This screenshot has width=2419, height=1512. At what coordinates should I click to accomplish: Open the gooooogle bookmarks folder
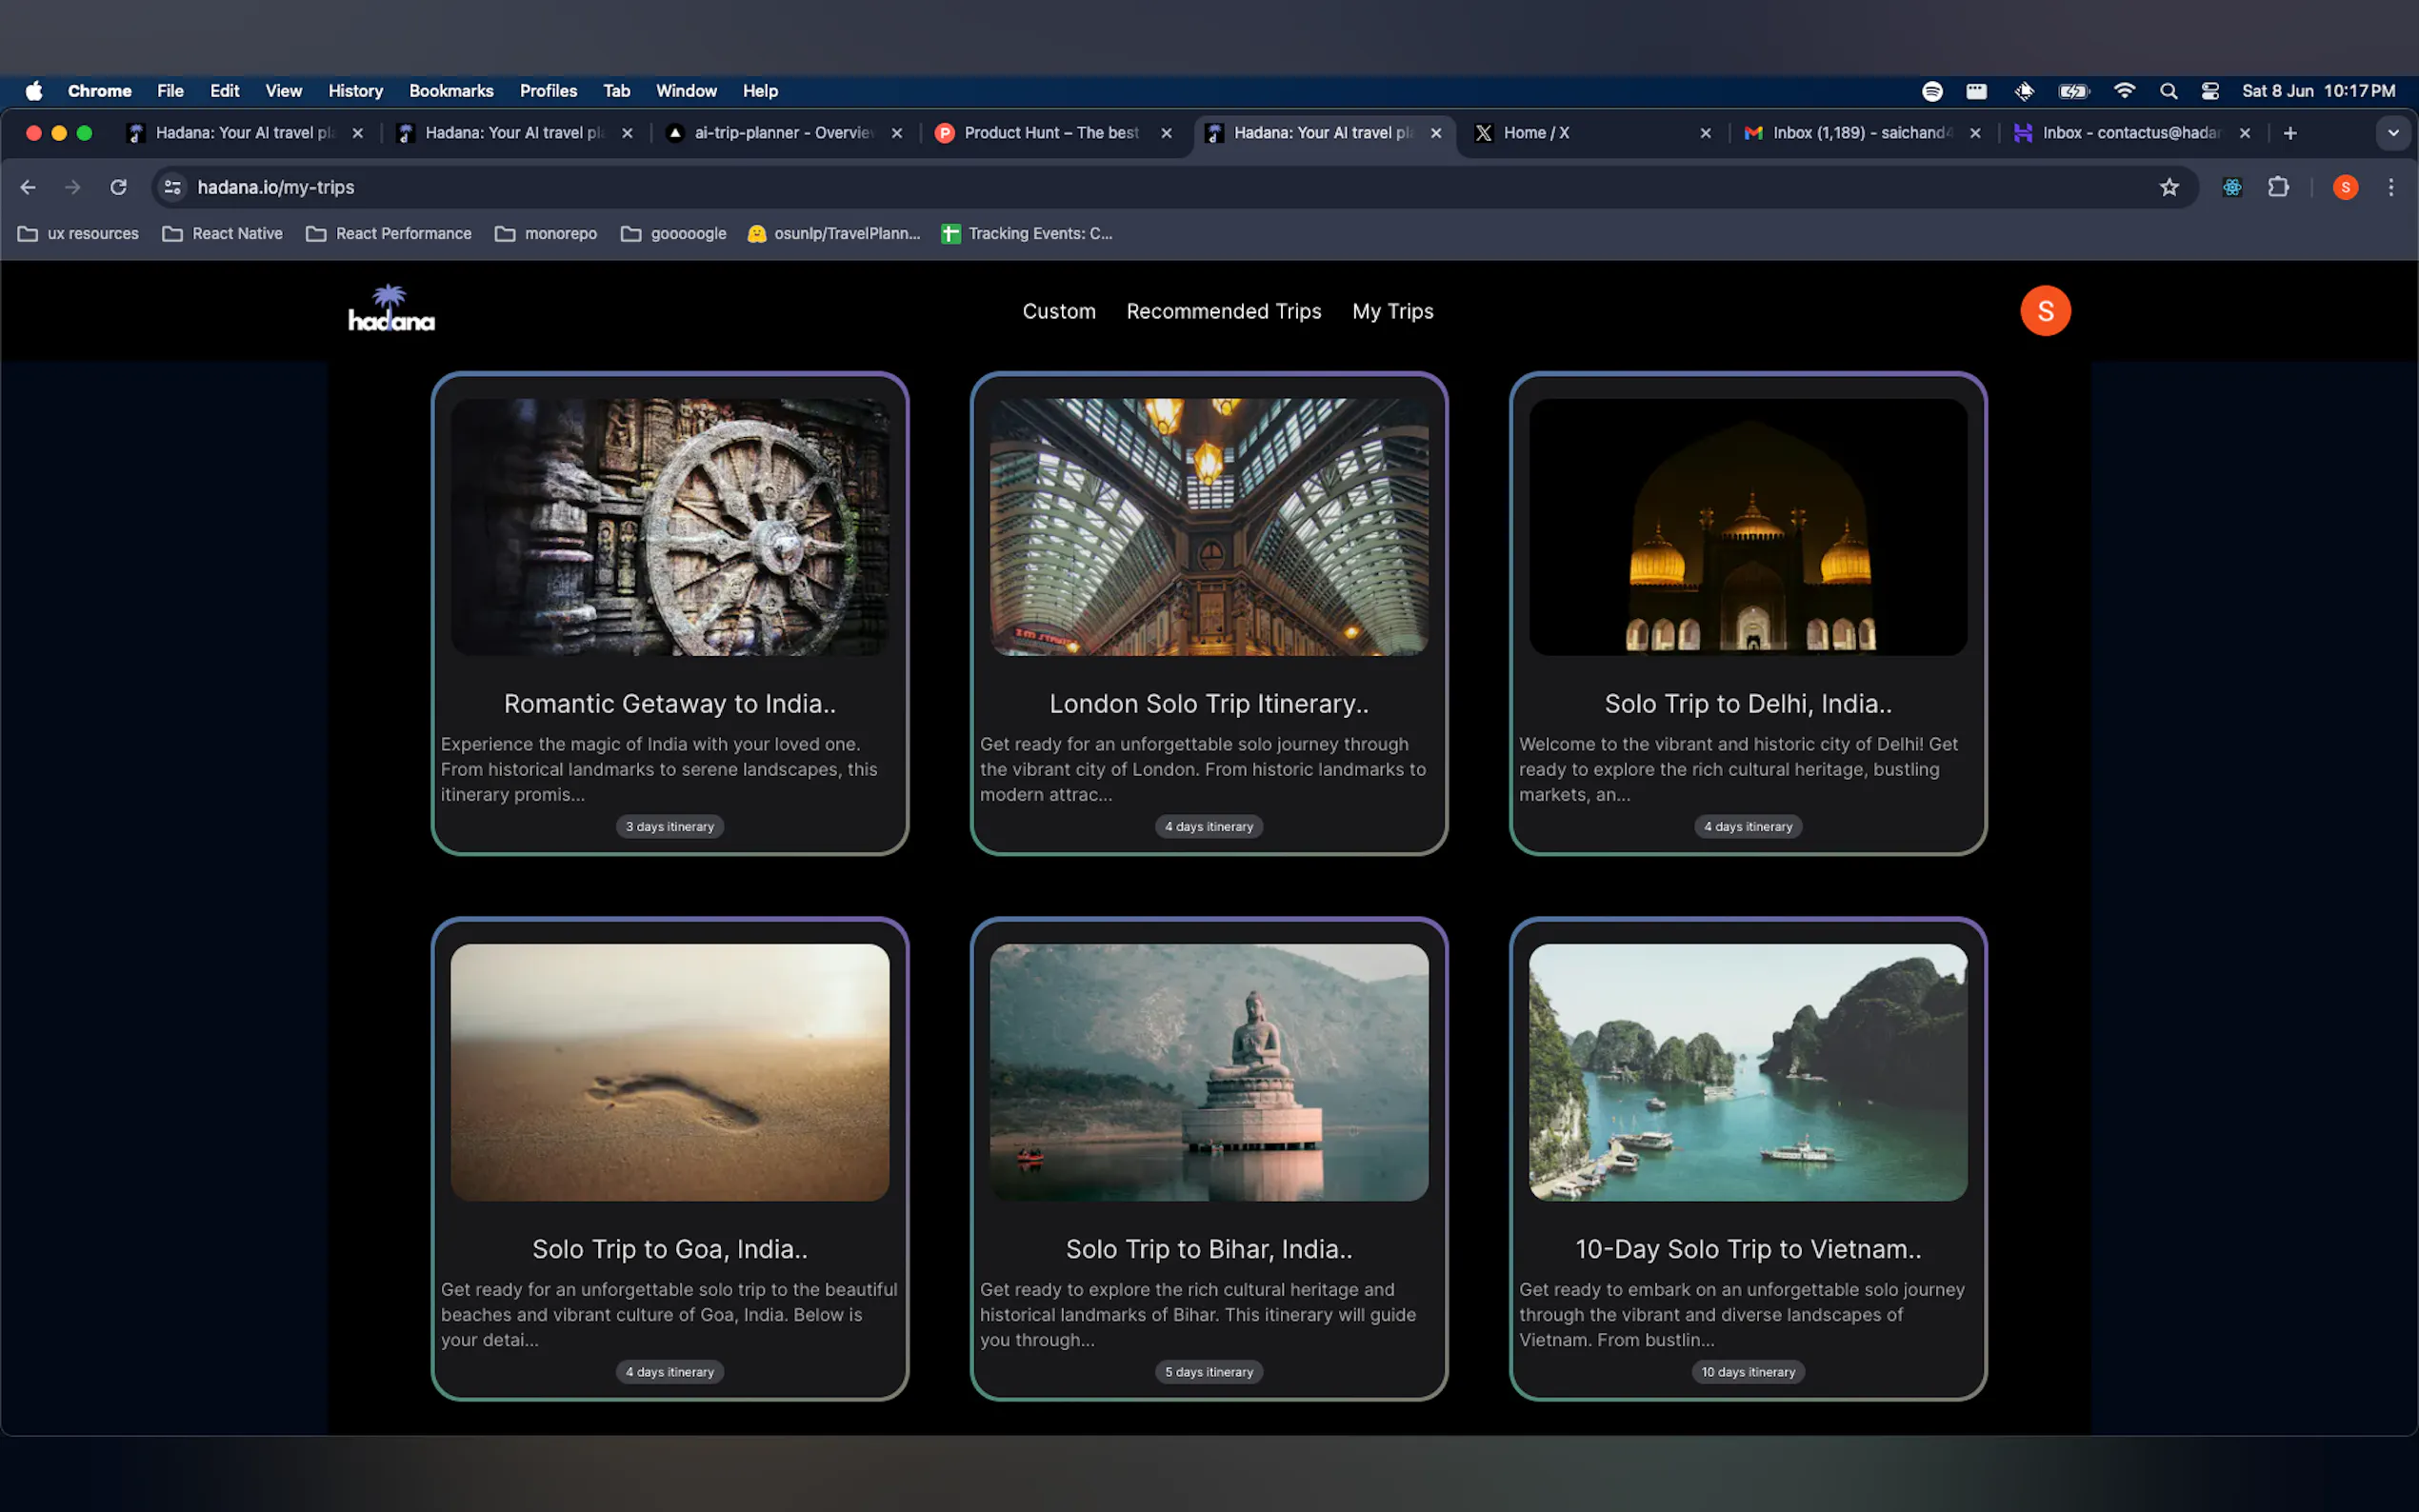673,234
